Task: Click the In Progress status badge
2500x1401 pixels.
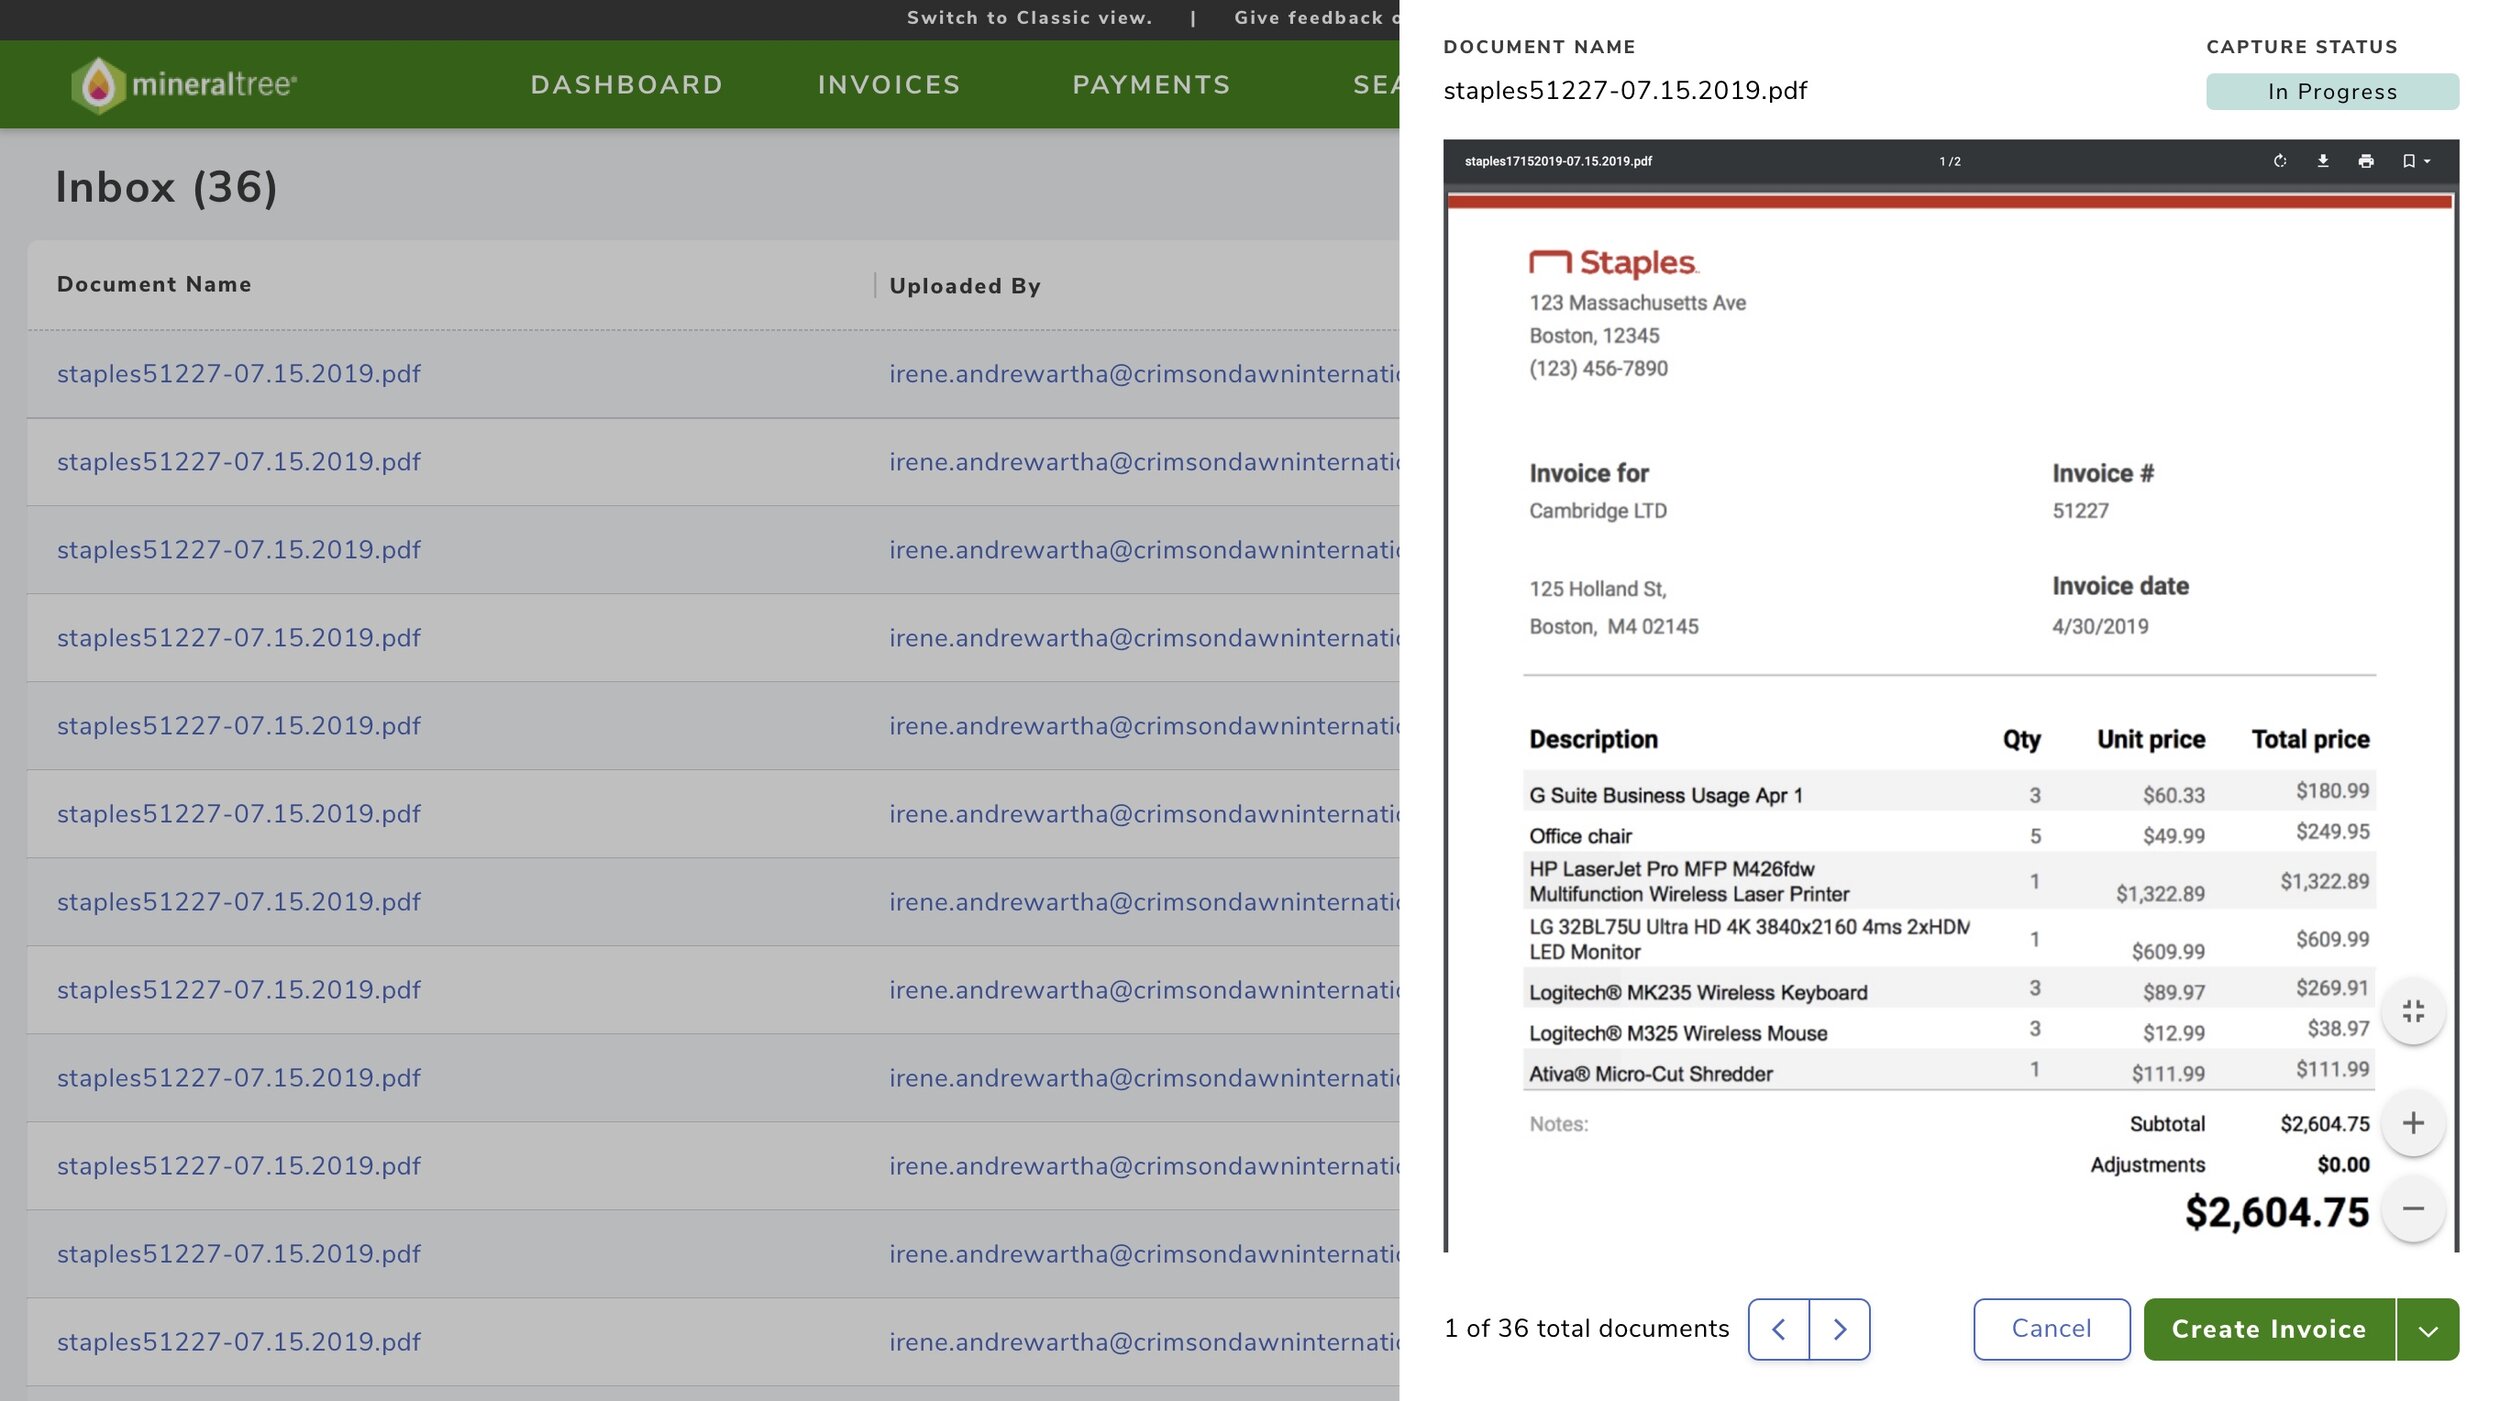Action: (2332, 92)
